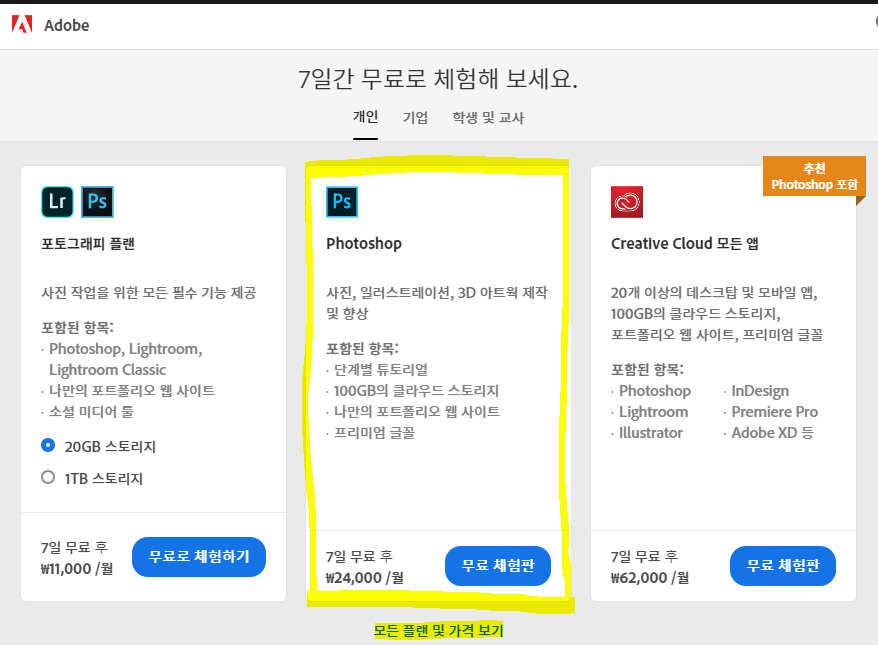The height and width of the screenshot is (645, 878).
Task: Click the ₩11,000 /월 price text
Action: click(x=77, y=569)
